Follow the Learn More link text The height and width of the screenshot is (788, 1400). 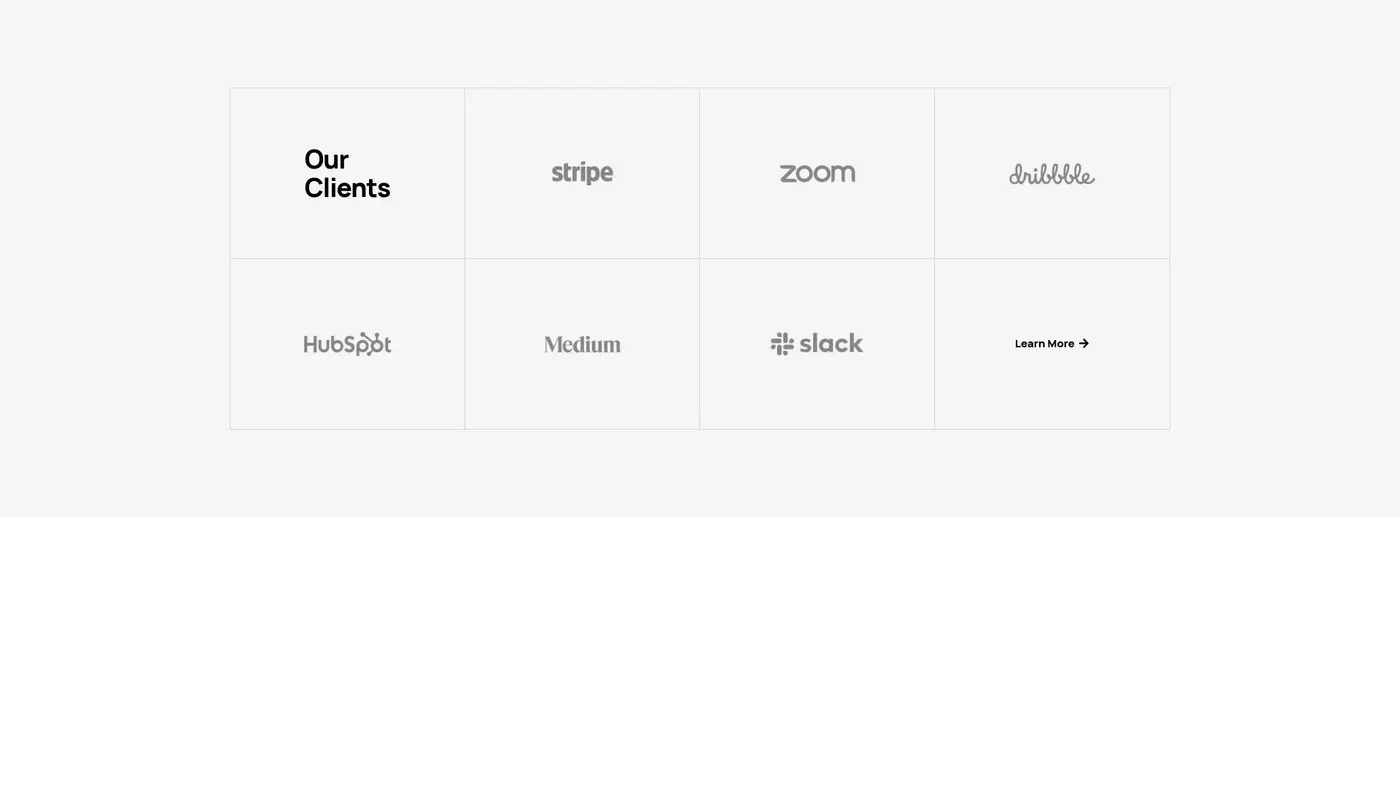[x=1045, y=344]
